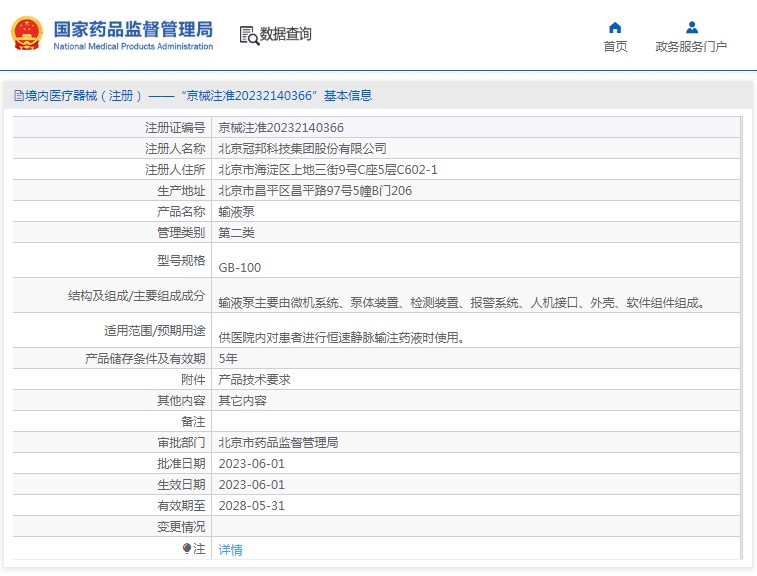Click the 管理类别 label

point(181,233)
